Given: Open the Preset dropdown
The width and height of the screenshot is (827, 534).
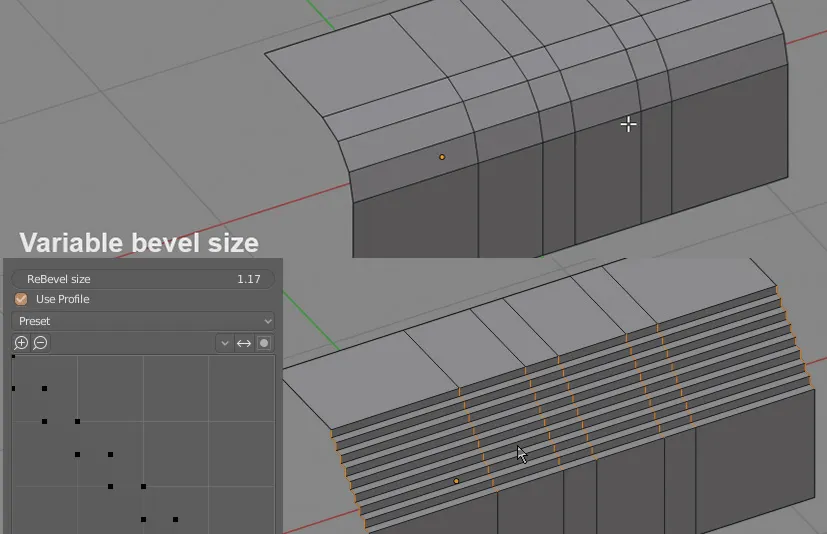Looking at the screenshot, I should [x=143, y=321].
